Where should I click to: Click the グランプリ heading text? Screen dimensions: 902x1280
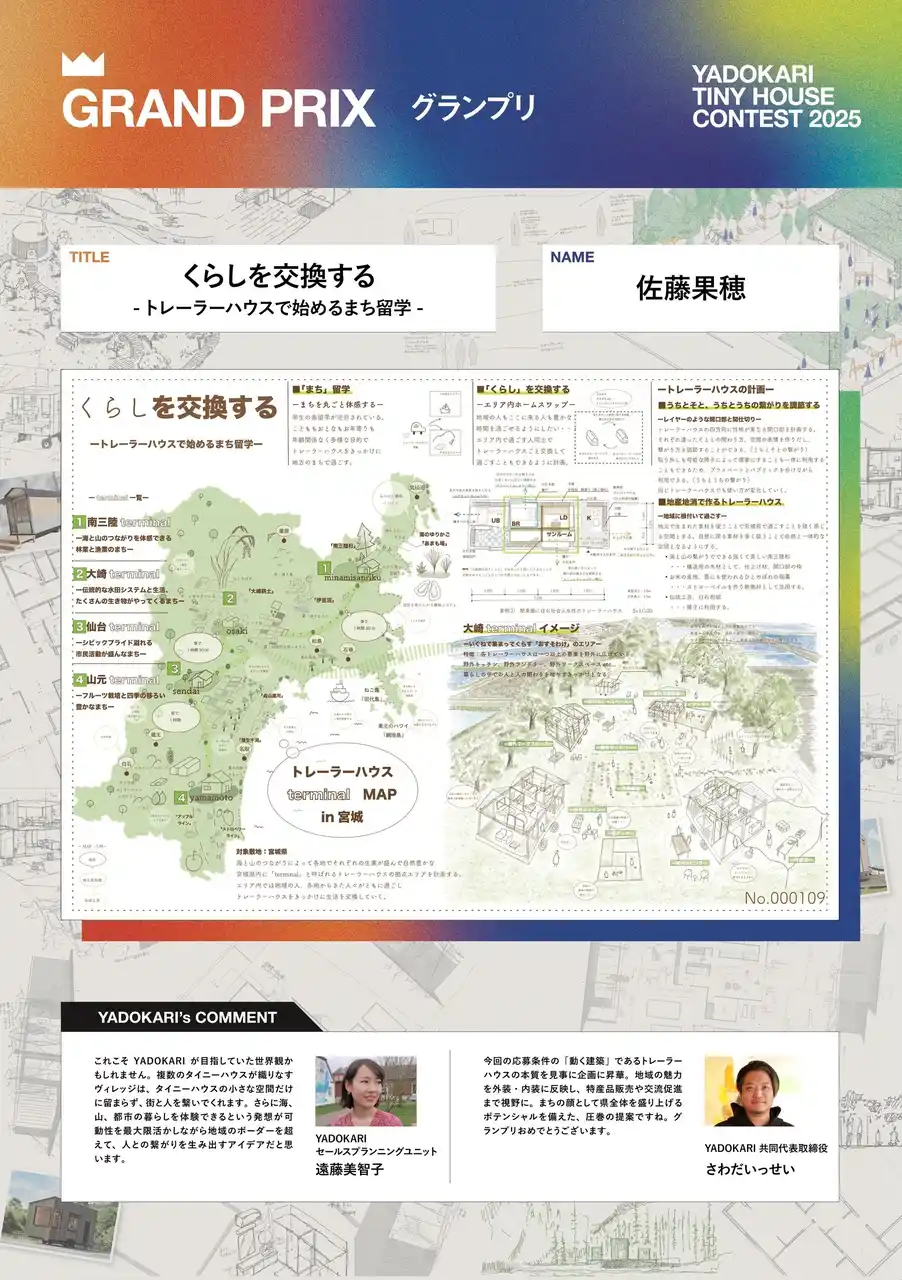[x=473, y=107]
